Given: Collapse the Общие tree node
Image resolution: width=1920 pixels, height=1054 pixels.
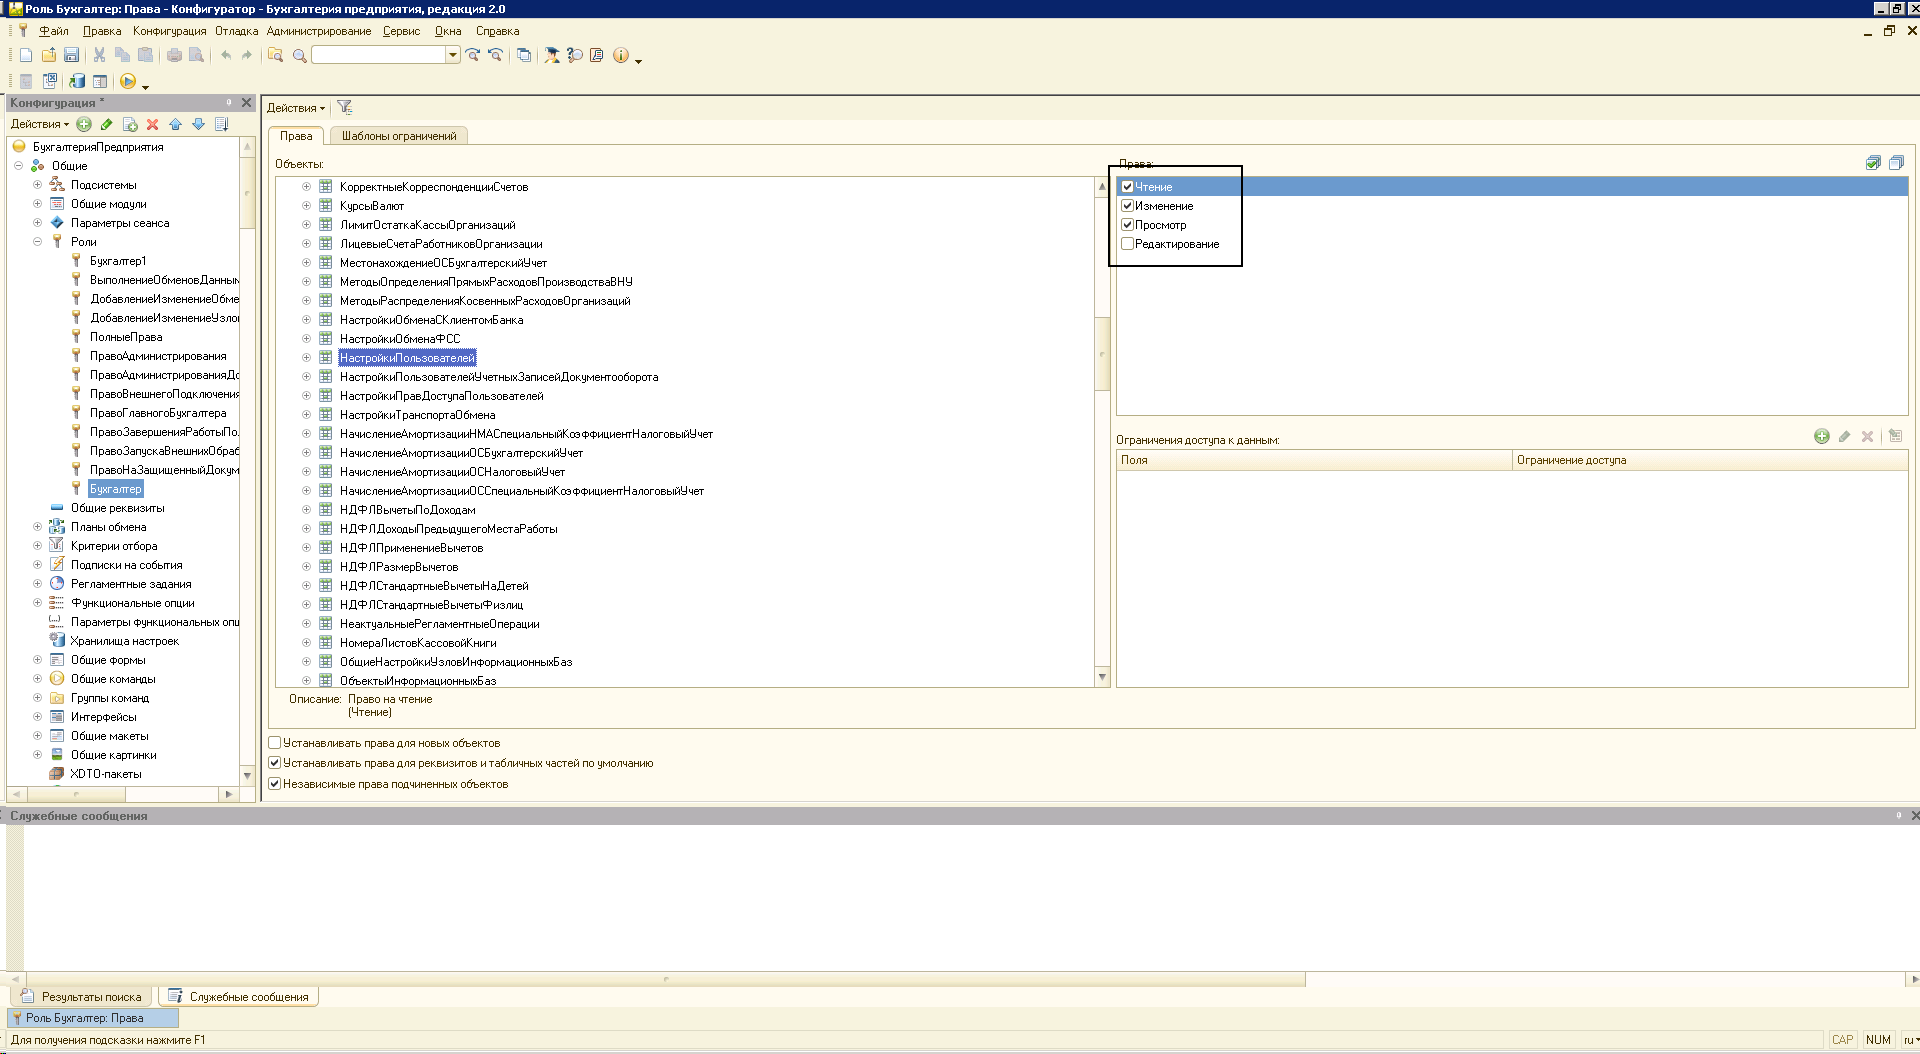Looking at the screenshot, I should coord(18,166).
